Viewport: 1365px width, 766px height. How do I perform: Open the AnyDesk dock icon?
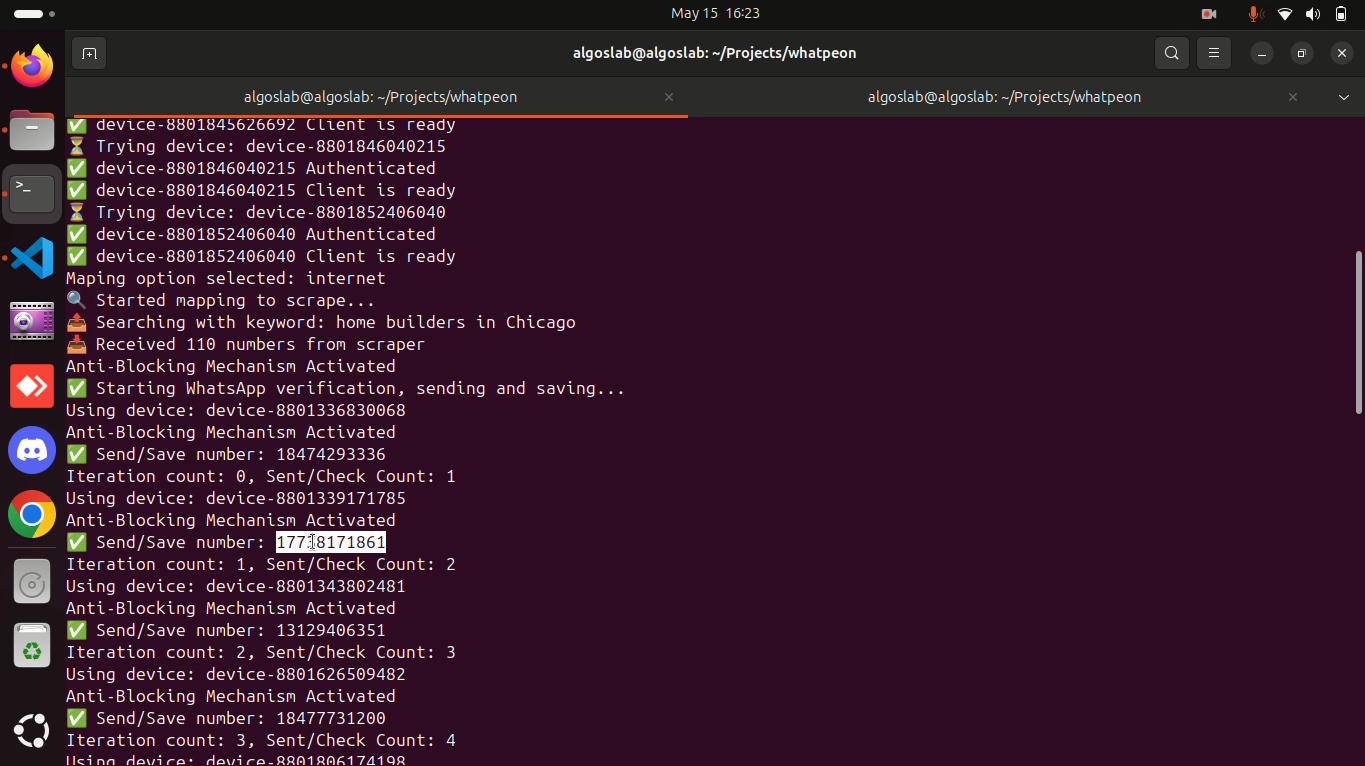(x=32, y=386)
